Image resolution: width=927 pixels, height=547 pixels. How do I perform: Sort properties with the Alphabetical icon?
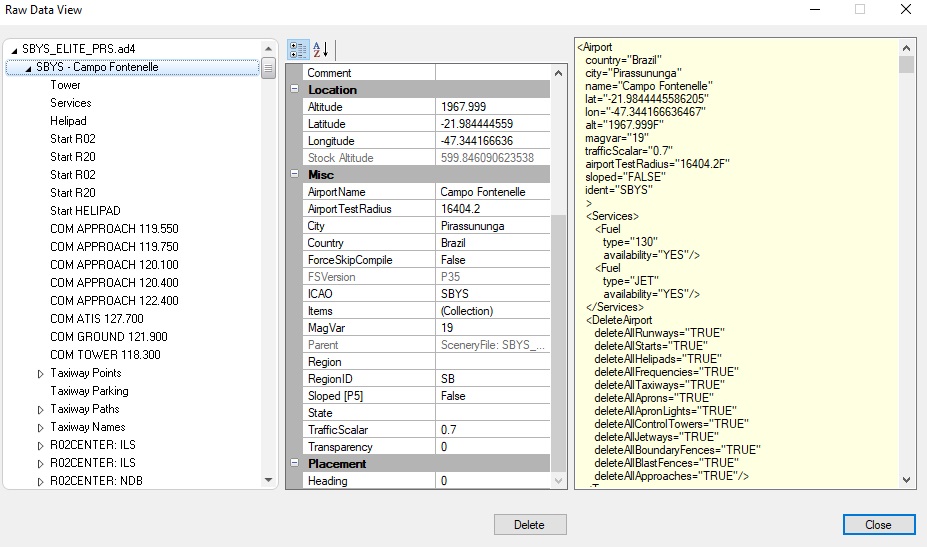320,49
